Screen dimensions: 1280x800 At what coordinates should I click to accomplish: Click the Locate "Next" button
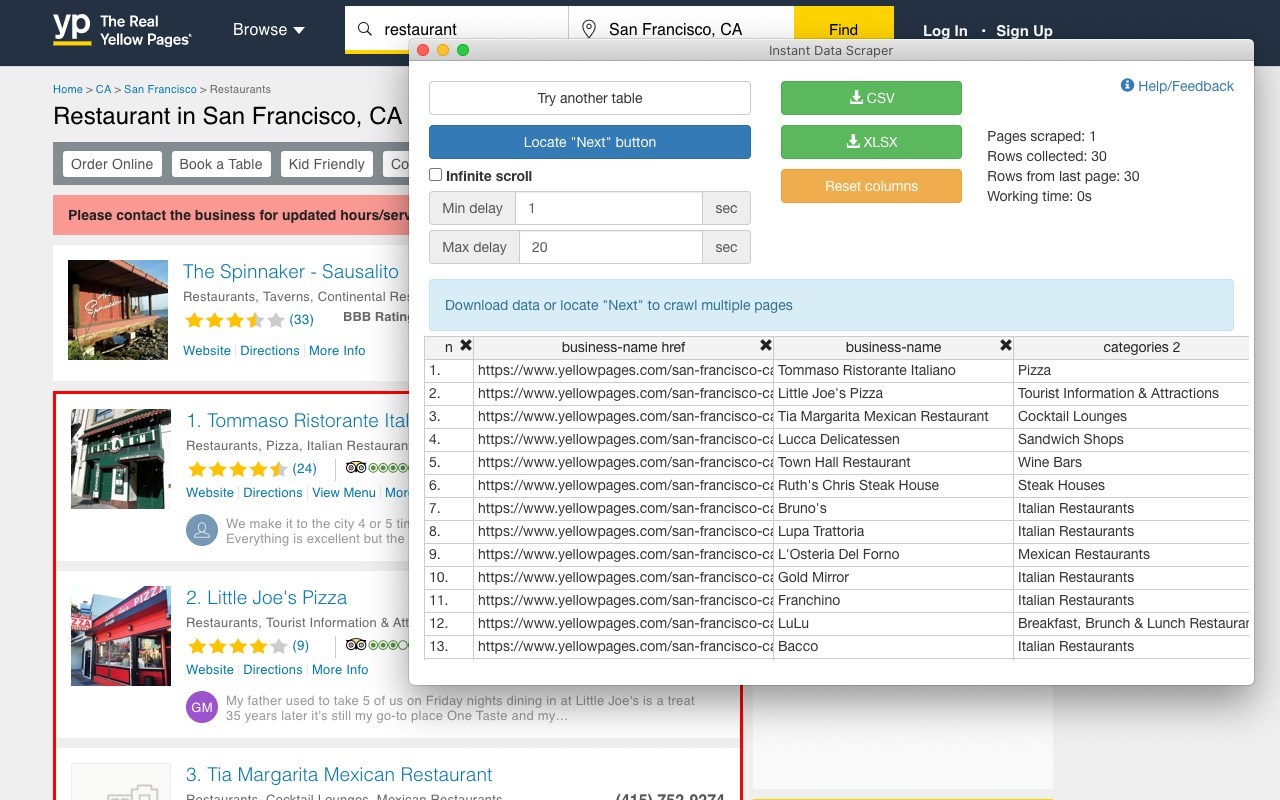click(590, 142)
